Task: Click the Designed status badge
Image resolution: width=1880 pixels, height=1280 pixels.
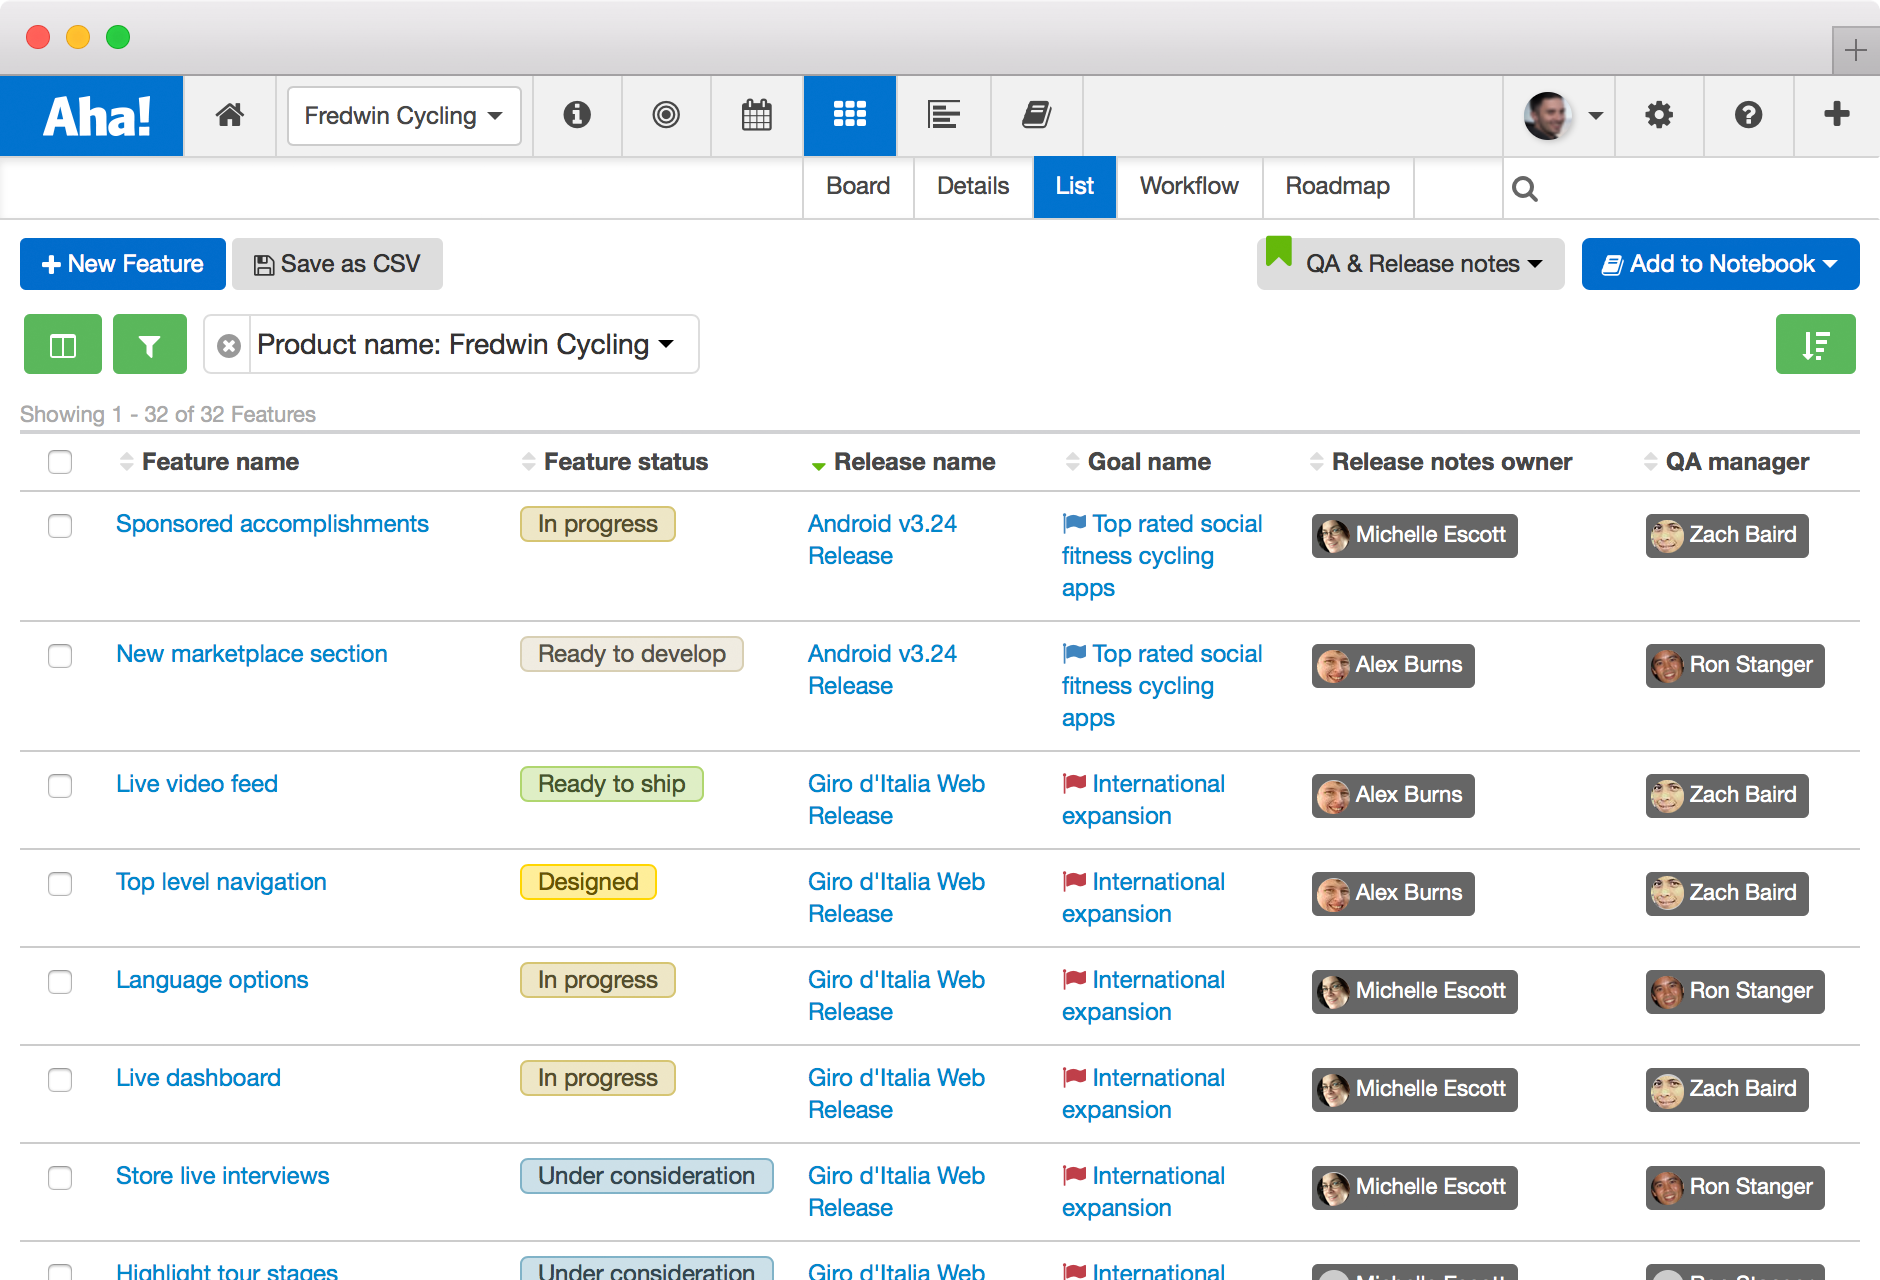Action: [588, 882]
